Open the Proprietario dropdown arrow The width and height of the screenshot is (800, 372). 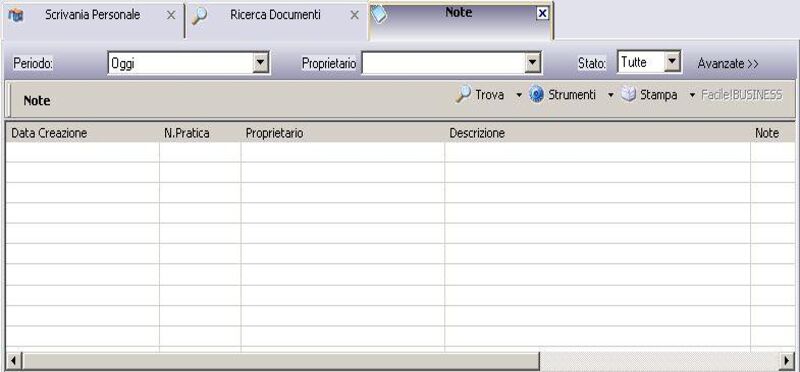533,63
